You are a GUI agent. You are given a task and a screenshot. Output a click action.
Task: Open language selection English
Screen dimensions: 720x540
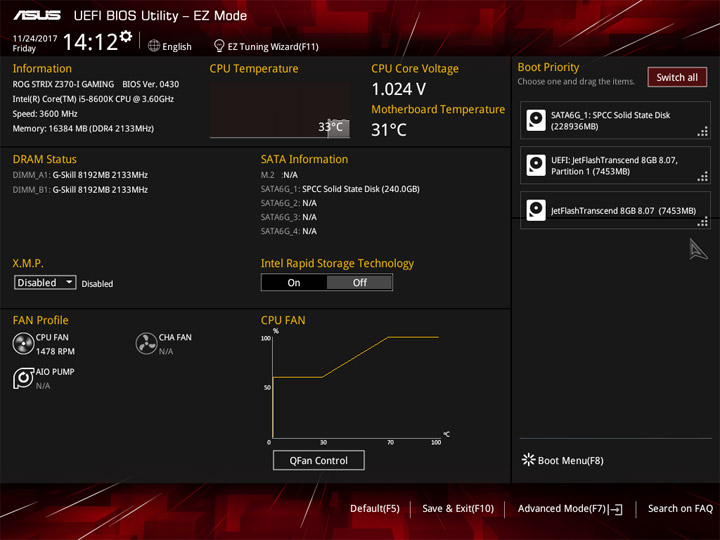[177, 46]
